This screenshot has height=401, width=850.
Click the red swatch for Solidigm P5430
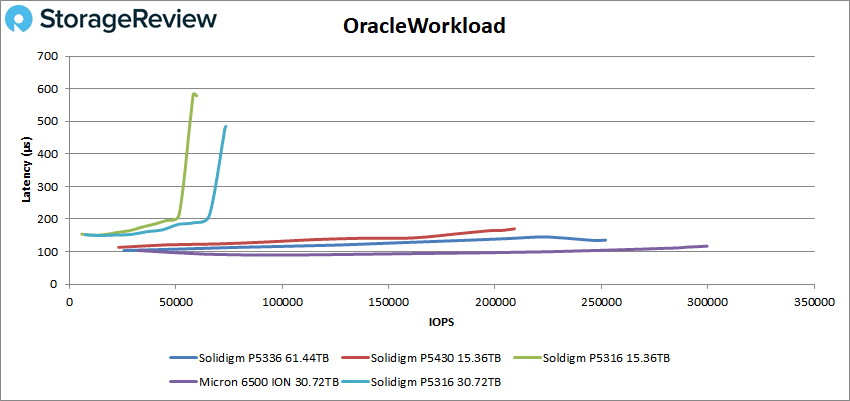[x=356, y=357]
